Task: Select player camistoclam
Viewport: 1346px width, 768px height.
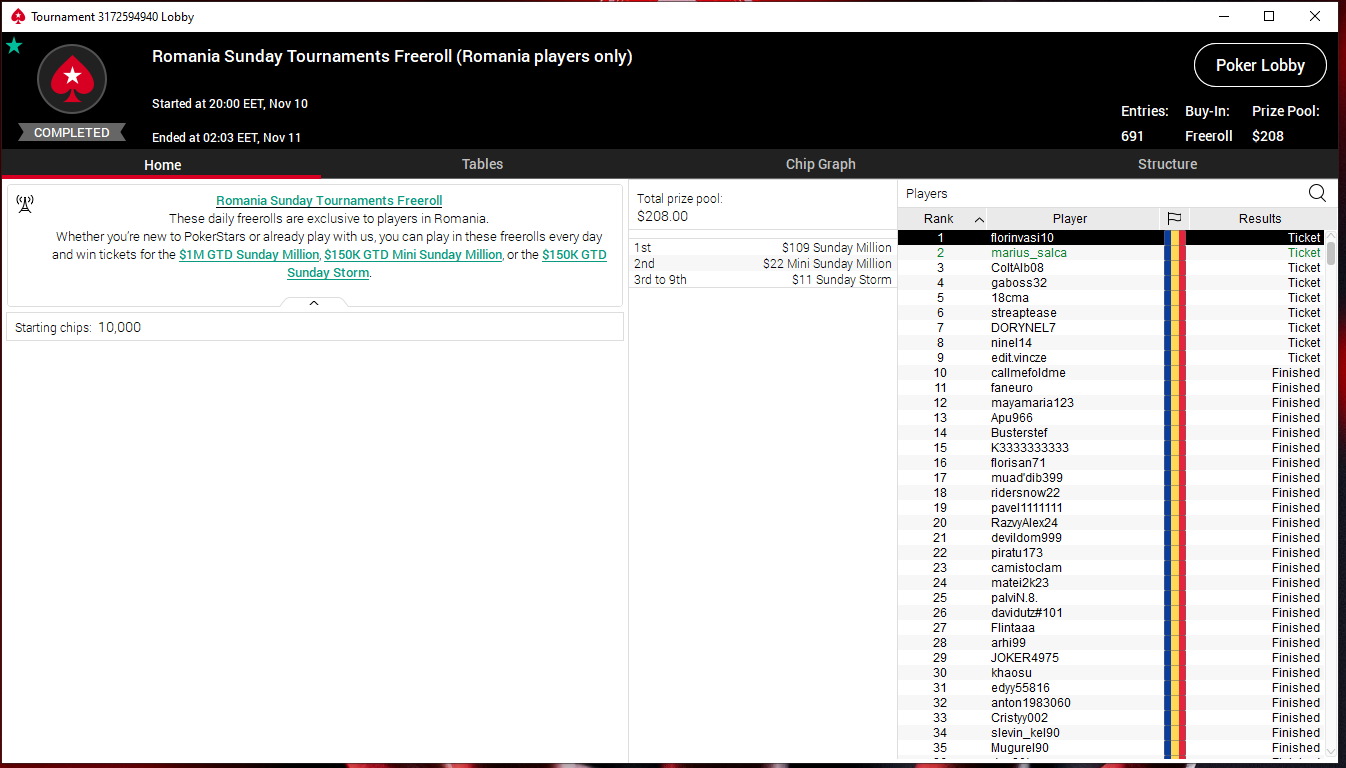Action: (1111, 568)
